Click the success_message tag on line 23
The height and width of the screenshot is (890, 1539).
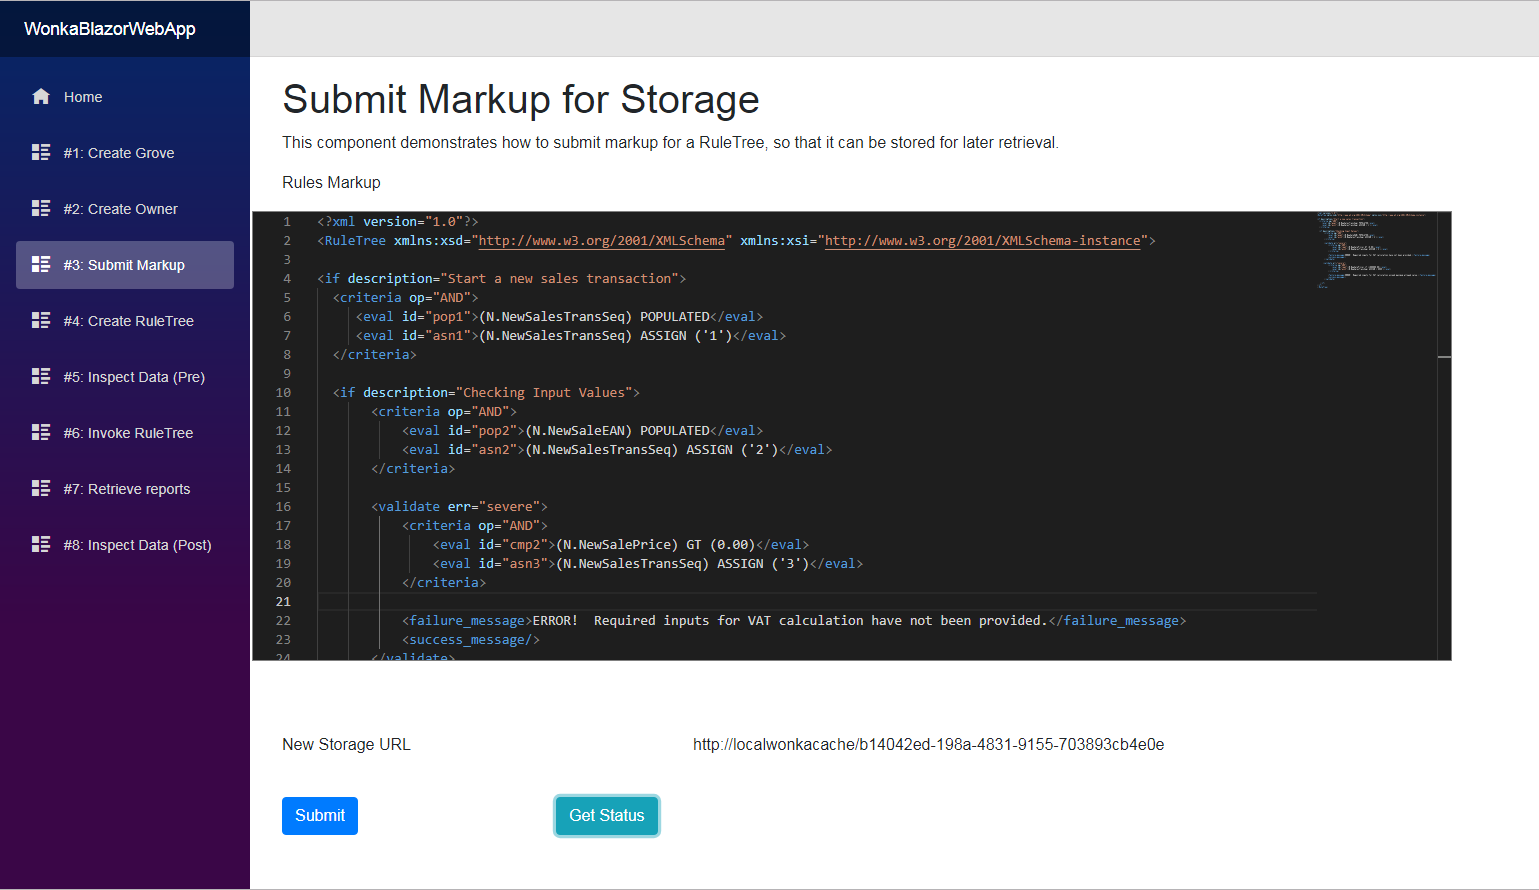[471, 640]
